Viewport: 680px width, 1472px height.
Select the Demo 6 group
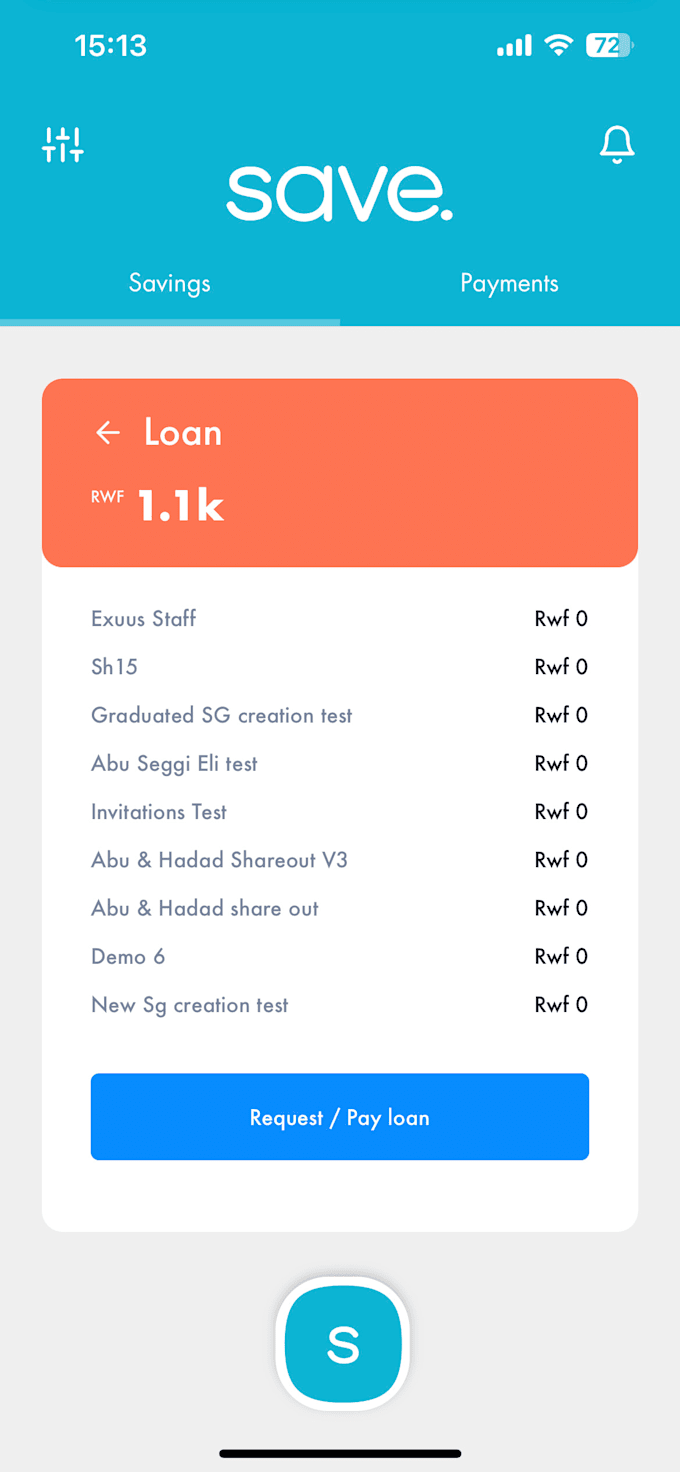(x=340, y=957)
